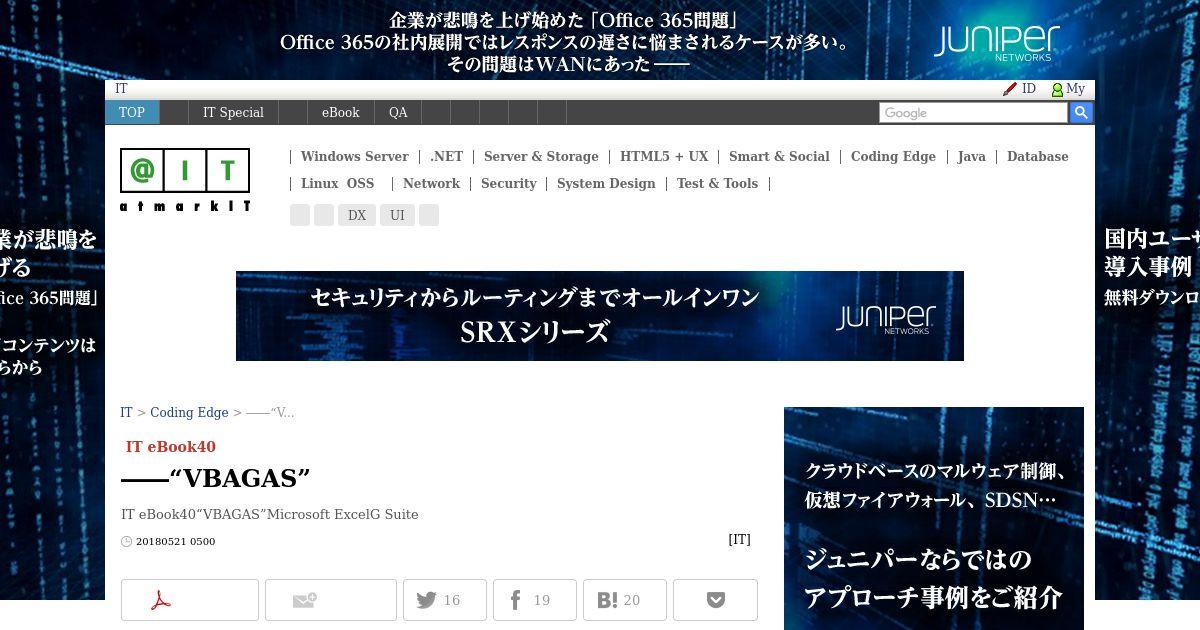Click the [IT] author link
The image size is (1200, 630).
(739, 539)
